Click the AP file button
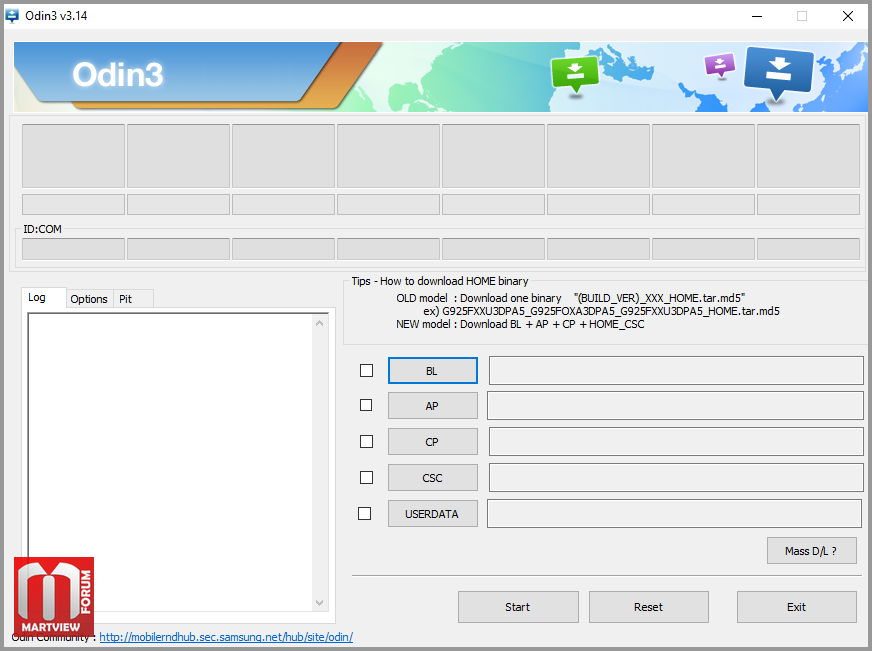Screen dimensions: 872x651 pos(433,406)
